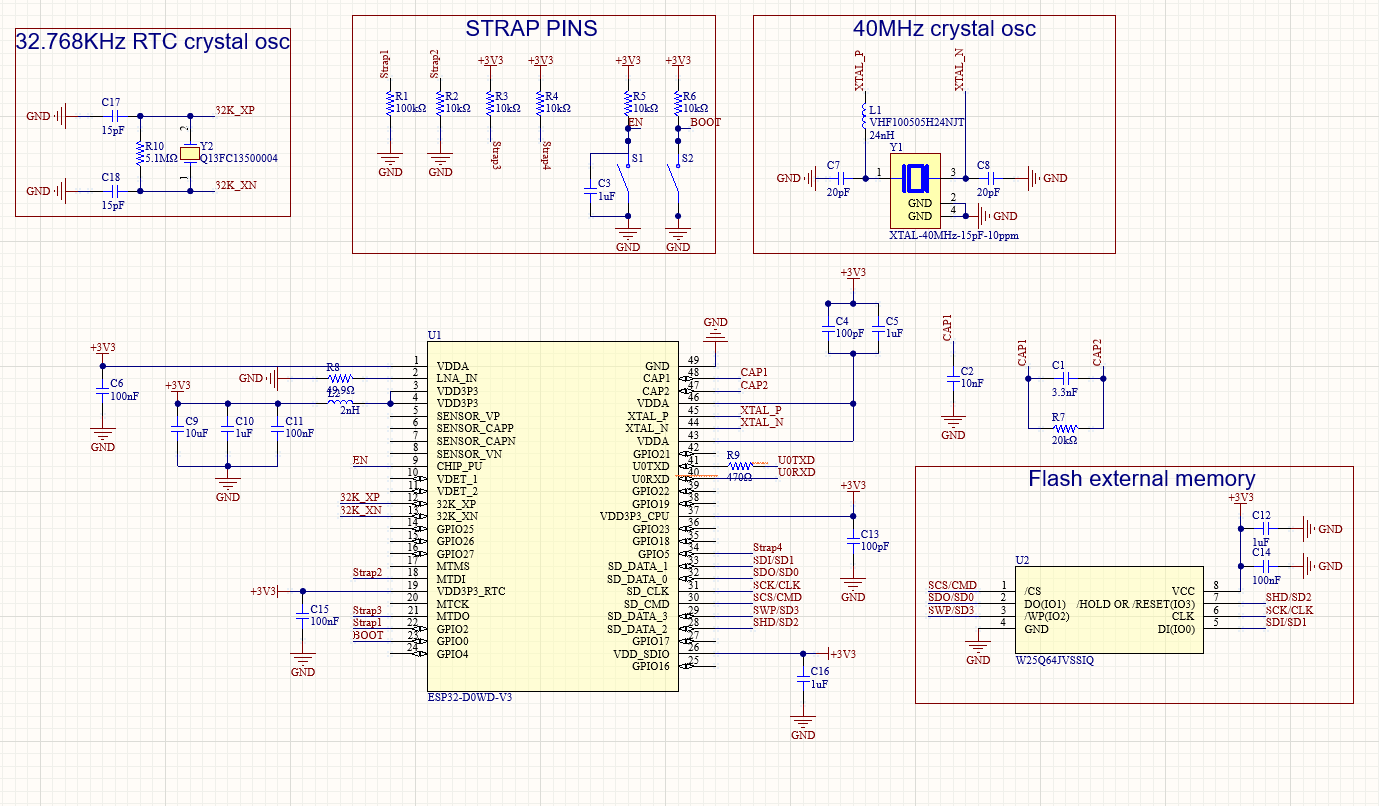Click the 'CHIP_PU' pin name on U1

coord(460,466)
